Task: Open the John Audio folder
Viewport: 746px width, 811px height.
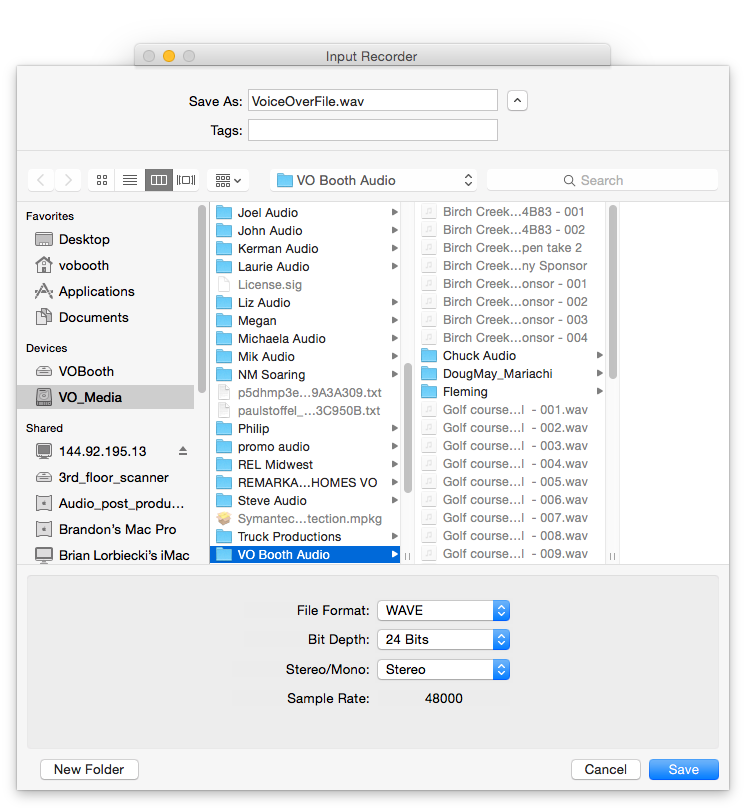Action: pos(305,230)
